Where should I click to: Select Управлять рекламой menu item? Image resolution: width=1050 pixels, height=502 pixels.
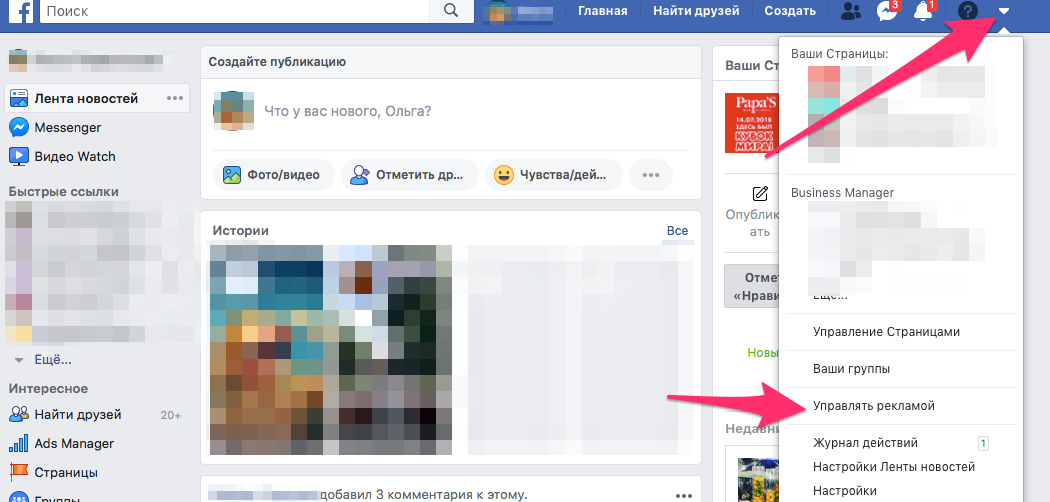(873, 406)
